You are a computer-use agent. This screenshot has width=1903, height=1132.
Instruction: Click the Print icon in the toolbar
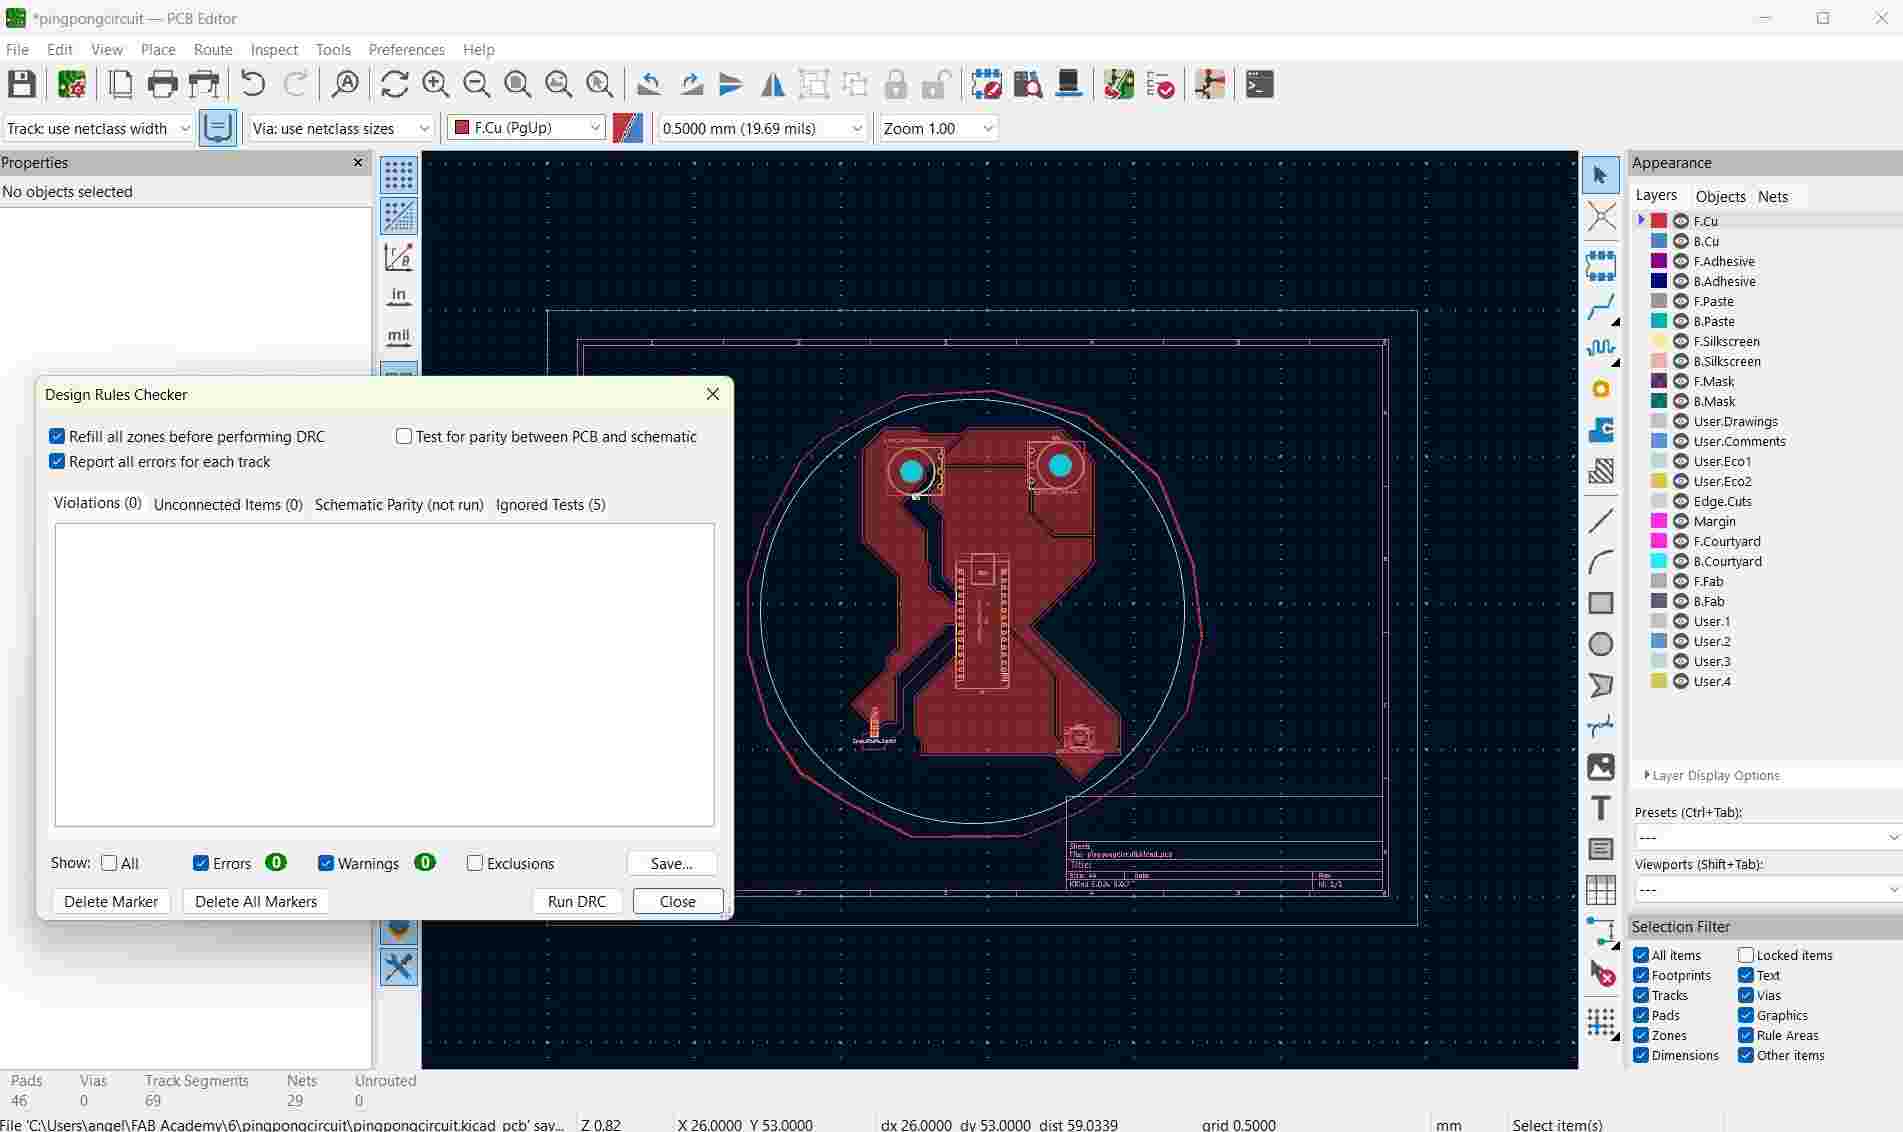(162, 85)
